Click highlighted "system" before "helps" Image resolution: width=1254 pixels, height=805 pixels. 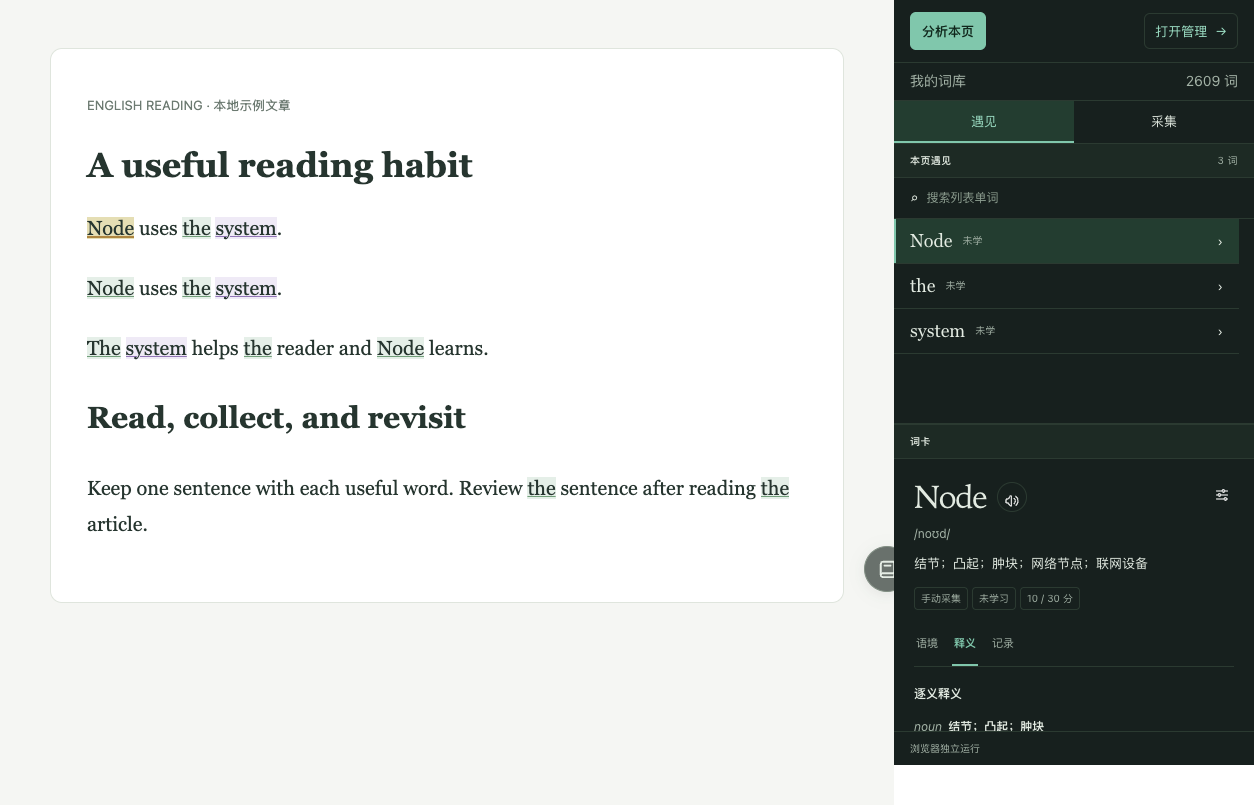(x=156, y=348)
